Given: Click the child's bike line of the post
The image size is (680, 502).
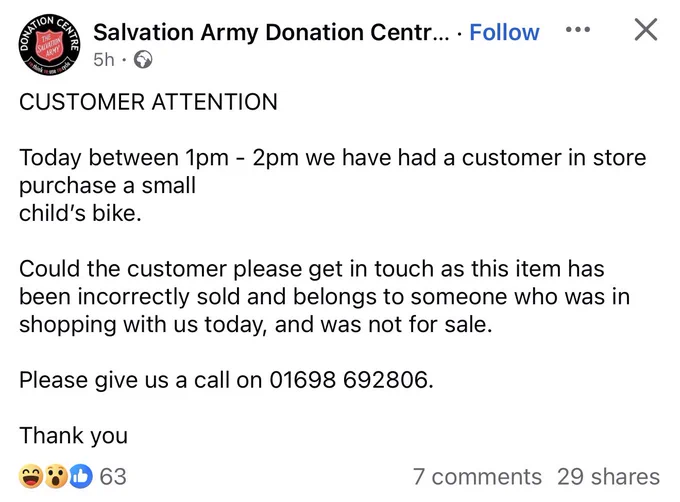Looking at the screenshot, I should coord(80,213).
